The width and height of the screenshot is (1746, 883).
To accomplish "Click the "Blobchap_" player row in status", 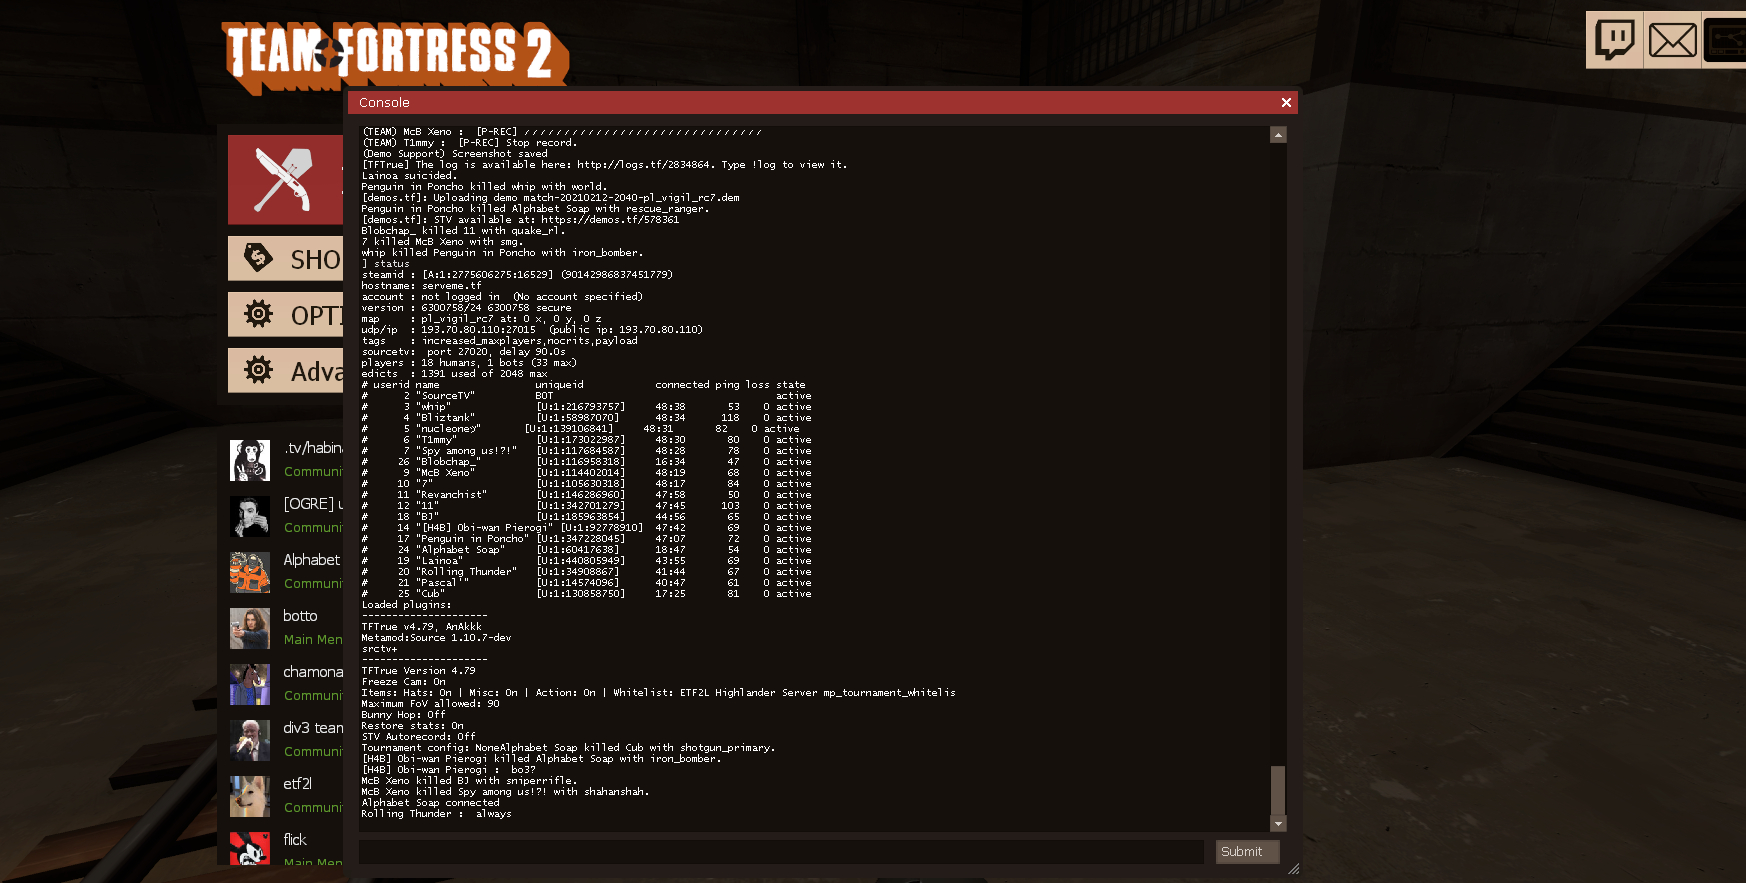I will click(586, 462).
